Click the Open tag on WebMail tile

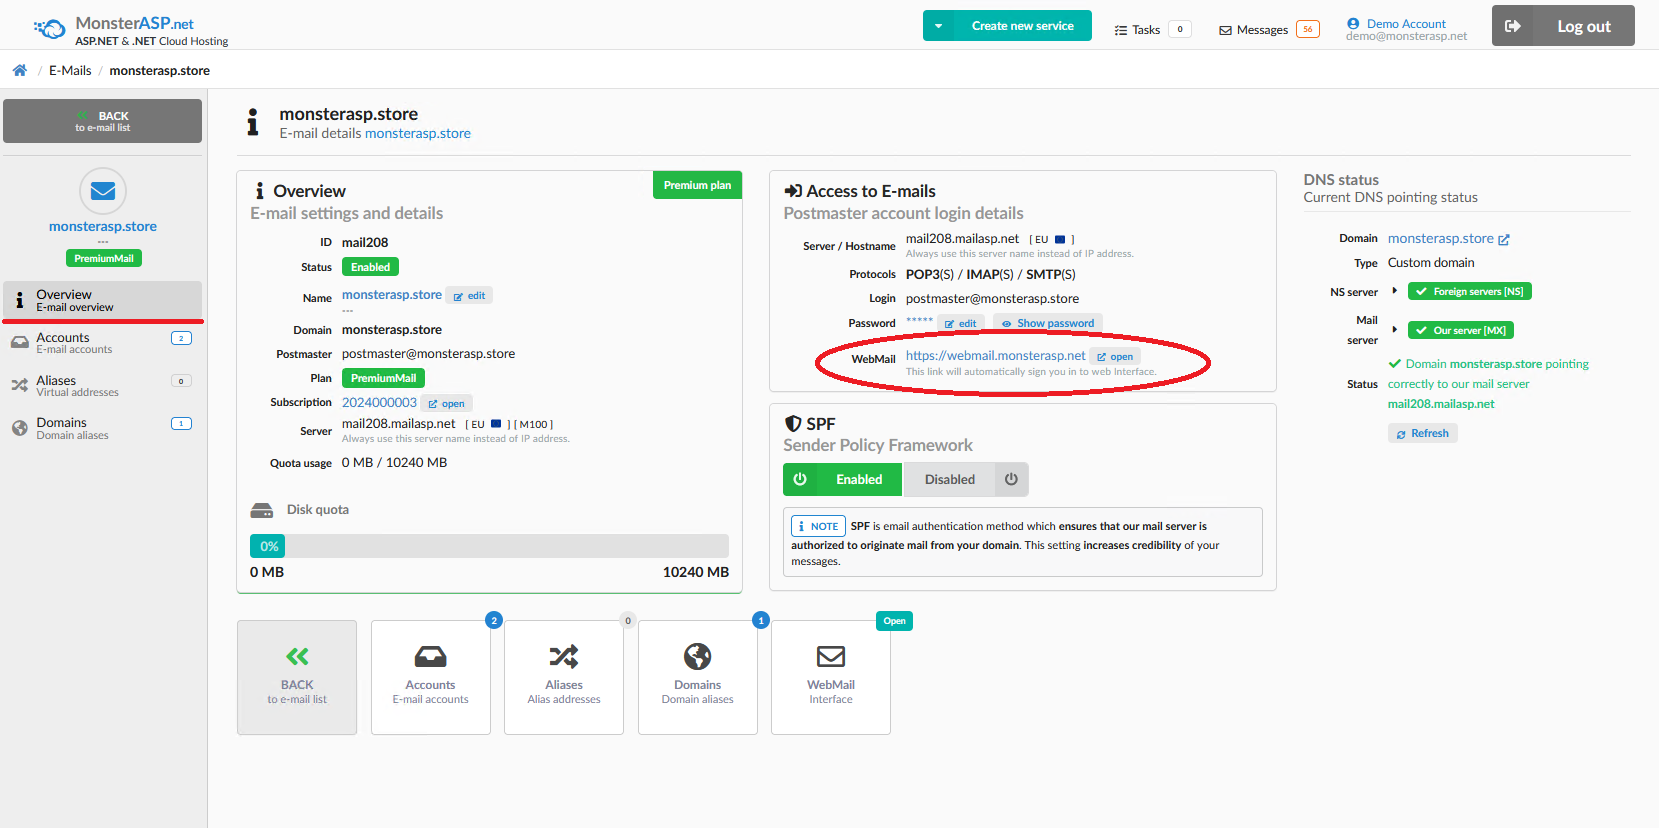894,621
